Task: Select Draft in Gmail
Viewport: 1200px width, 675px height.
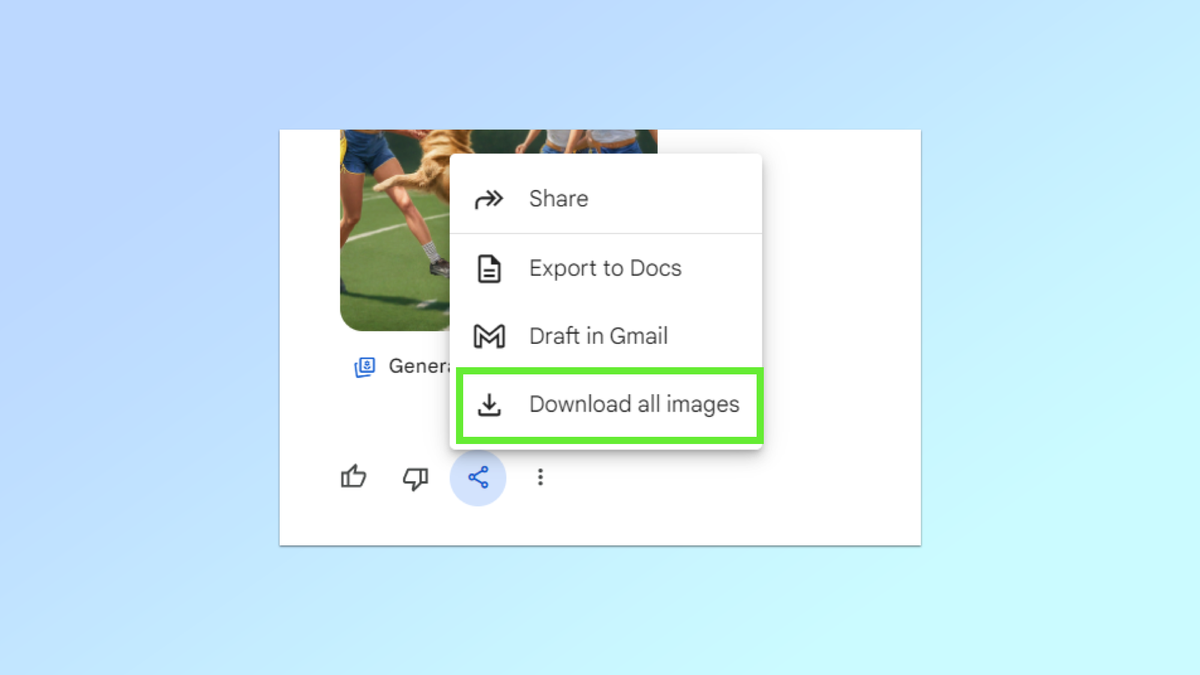Action: coord(598,336)
